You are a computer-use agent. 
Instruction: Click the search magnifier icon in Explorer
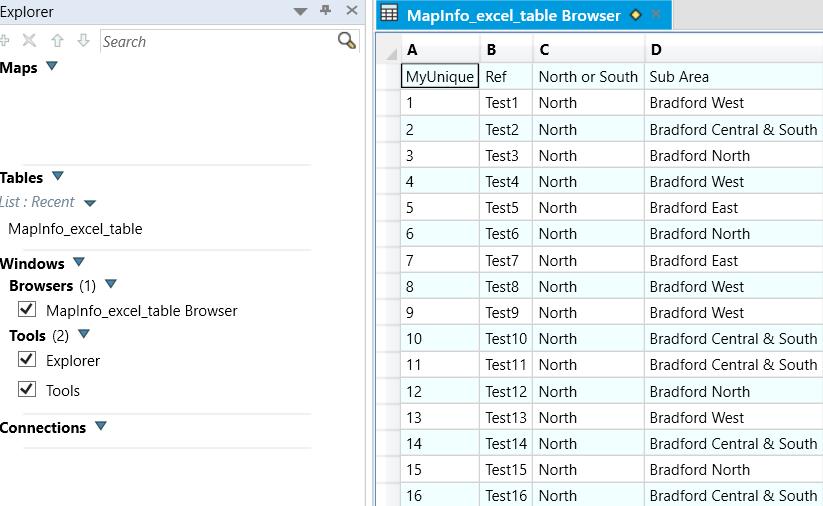click(347, 41)
